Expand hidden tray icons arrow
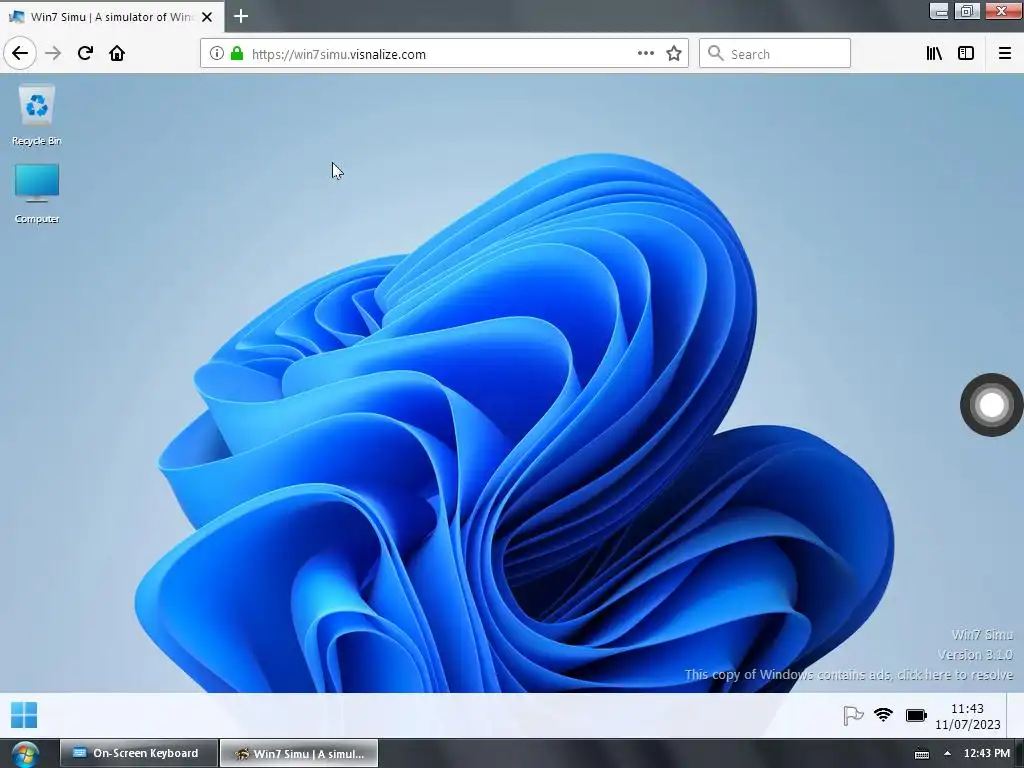 (x=947, y=753)
